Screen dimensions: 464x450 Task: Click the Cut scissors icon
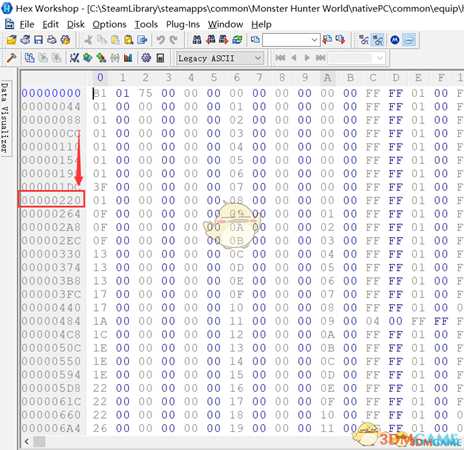click(88, 40)
